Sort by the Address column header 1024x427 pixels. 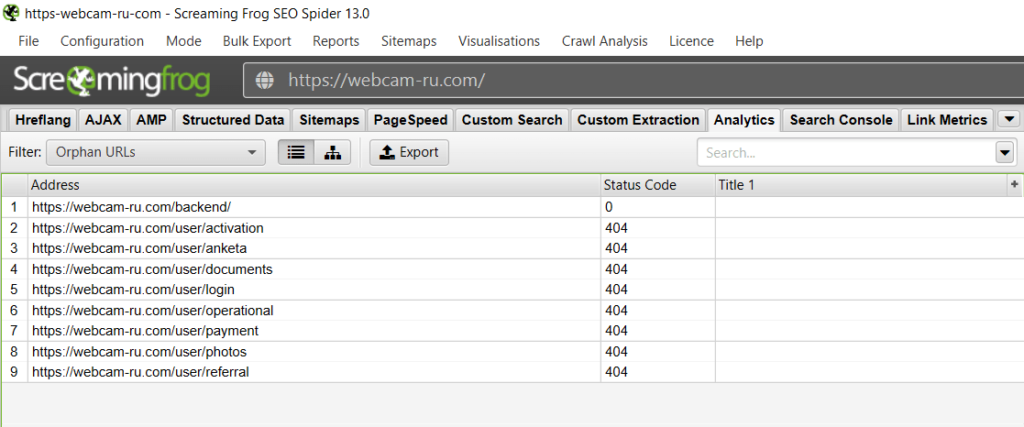314,185
